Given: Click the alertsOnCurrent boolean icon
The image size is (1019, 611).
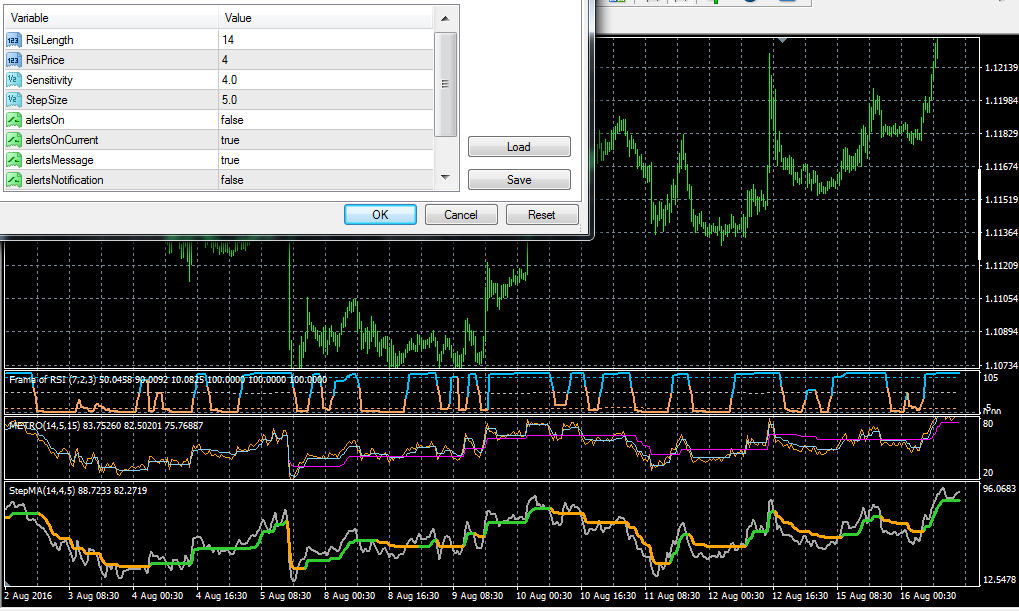Looking at the screenshot, I should click(14, 140).
